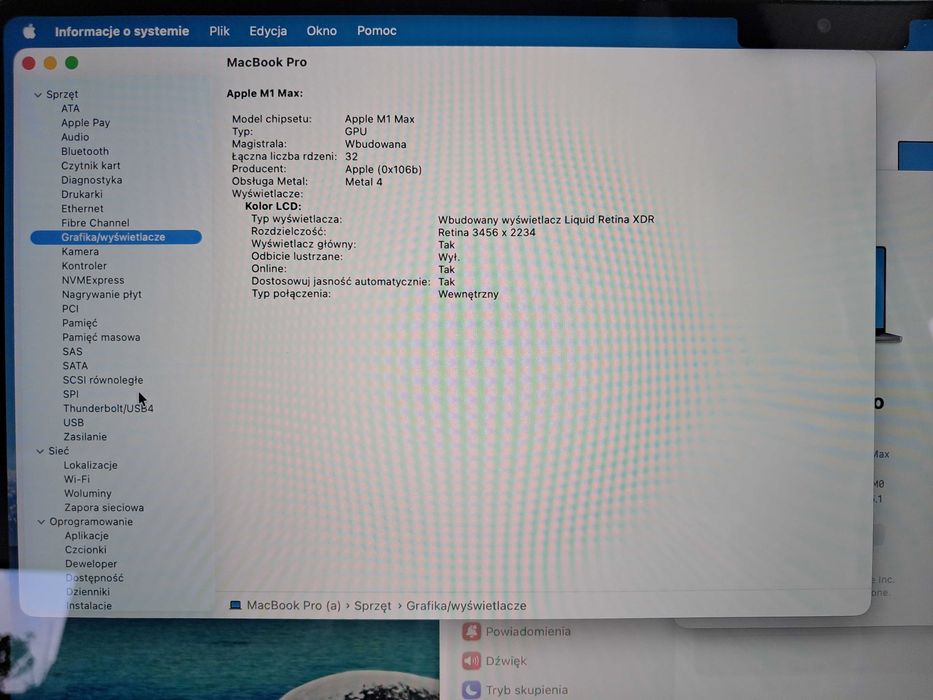Click the red close window button
Viewport: 933px width, 700px height.
(29, 63)
